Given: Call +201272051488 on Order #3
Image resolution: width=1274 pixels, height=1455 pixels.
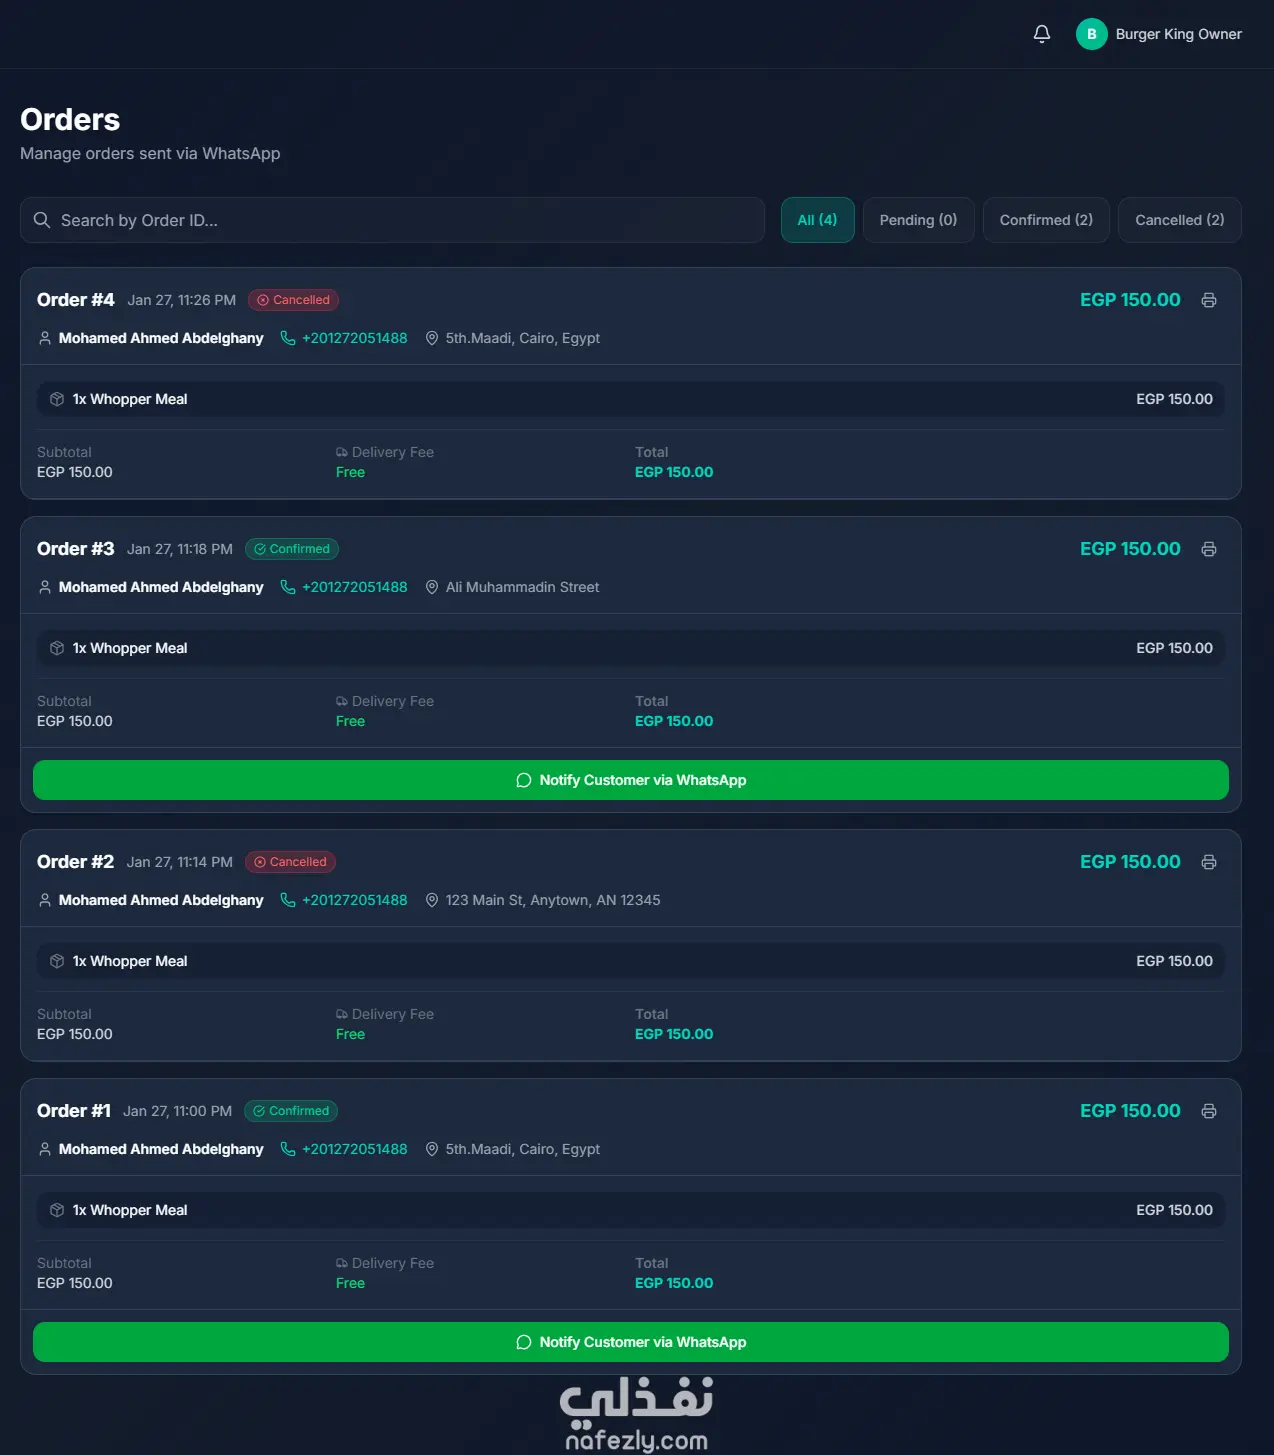Looking at the screenshot, I should click(x=355, y=587).
